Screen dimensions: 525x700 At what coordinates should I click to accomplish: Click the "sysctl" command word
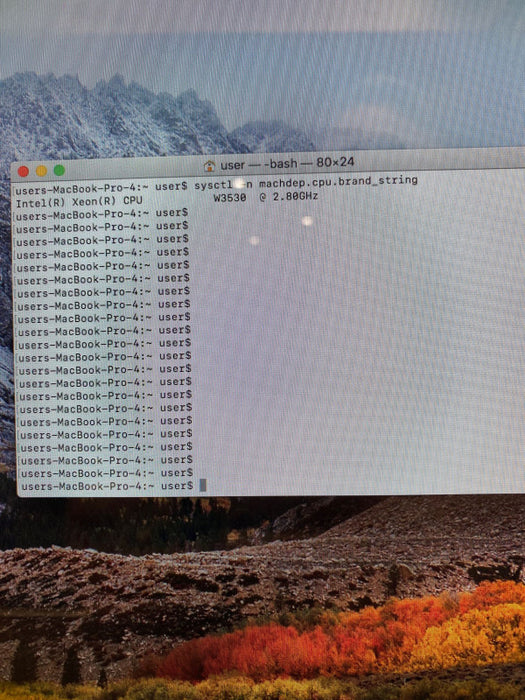coord(214,185)
